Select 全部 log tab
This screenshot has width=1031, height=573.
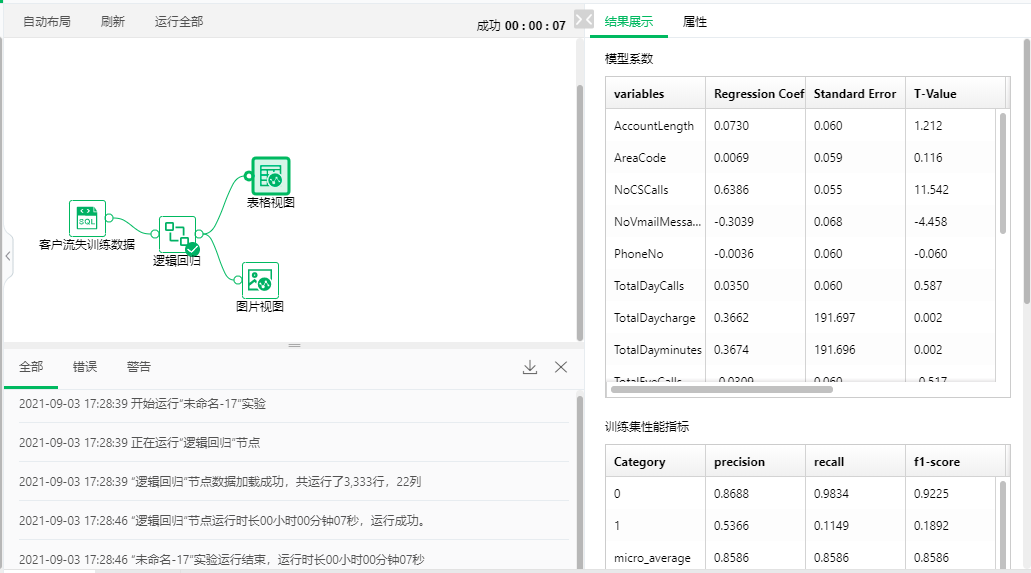pos(31,367)
